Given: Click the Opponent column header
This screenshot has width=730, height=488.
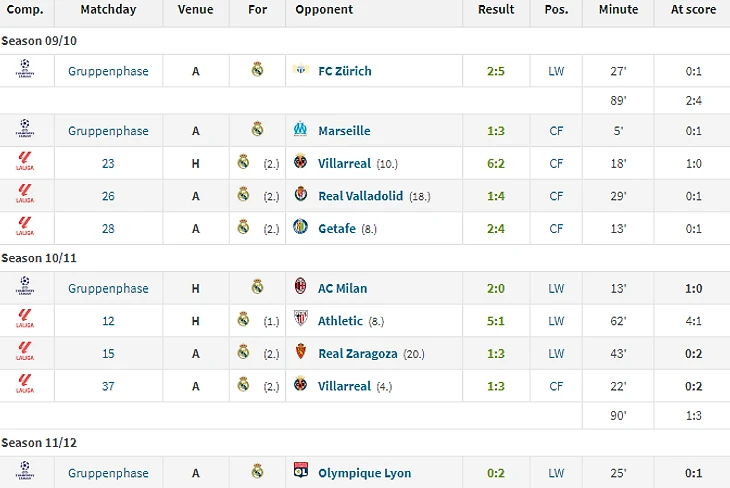Looking at the screenshot, I should pos(324,9).
